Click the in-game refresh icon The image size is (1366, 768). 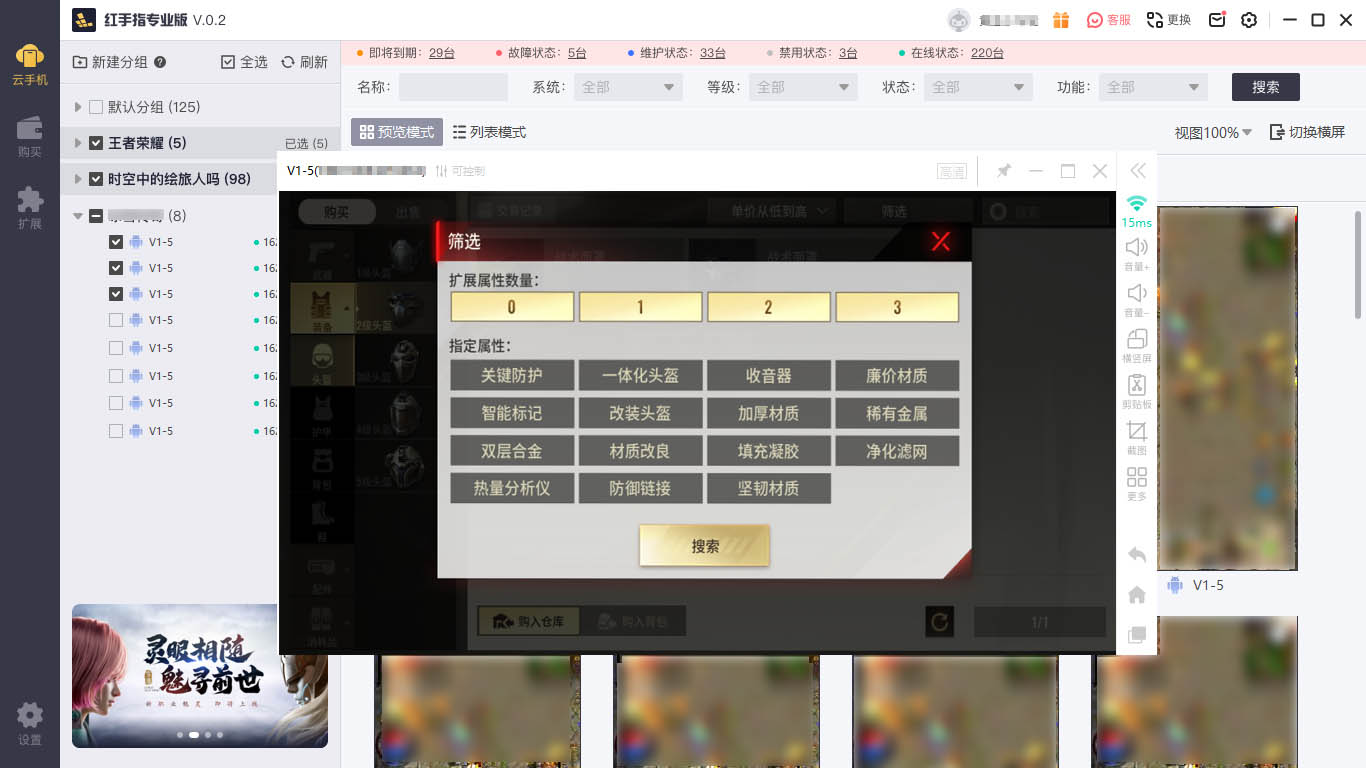[939, 622]
